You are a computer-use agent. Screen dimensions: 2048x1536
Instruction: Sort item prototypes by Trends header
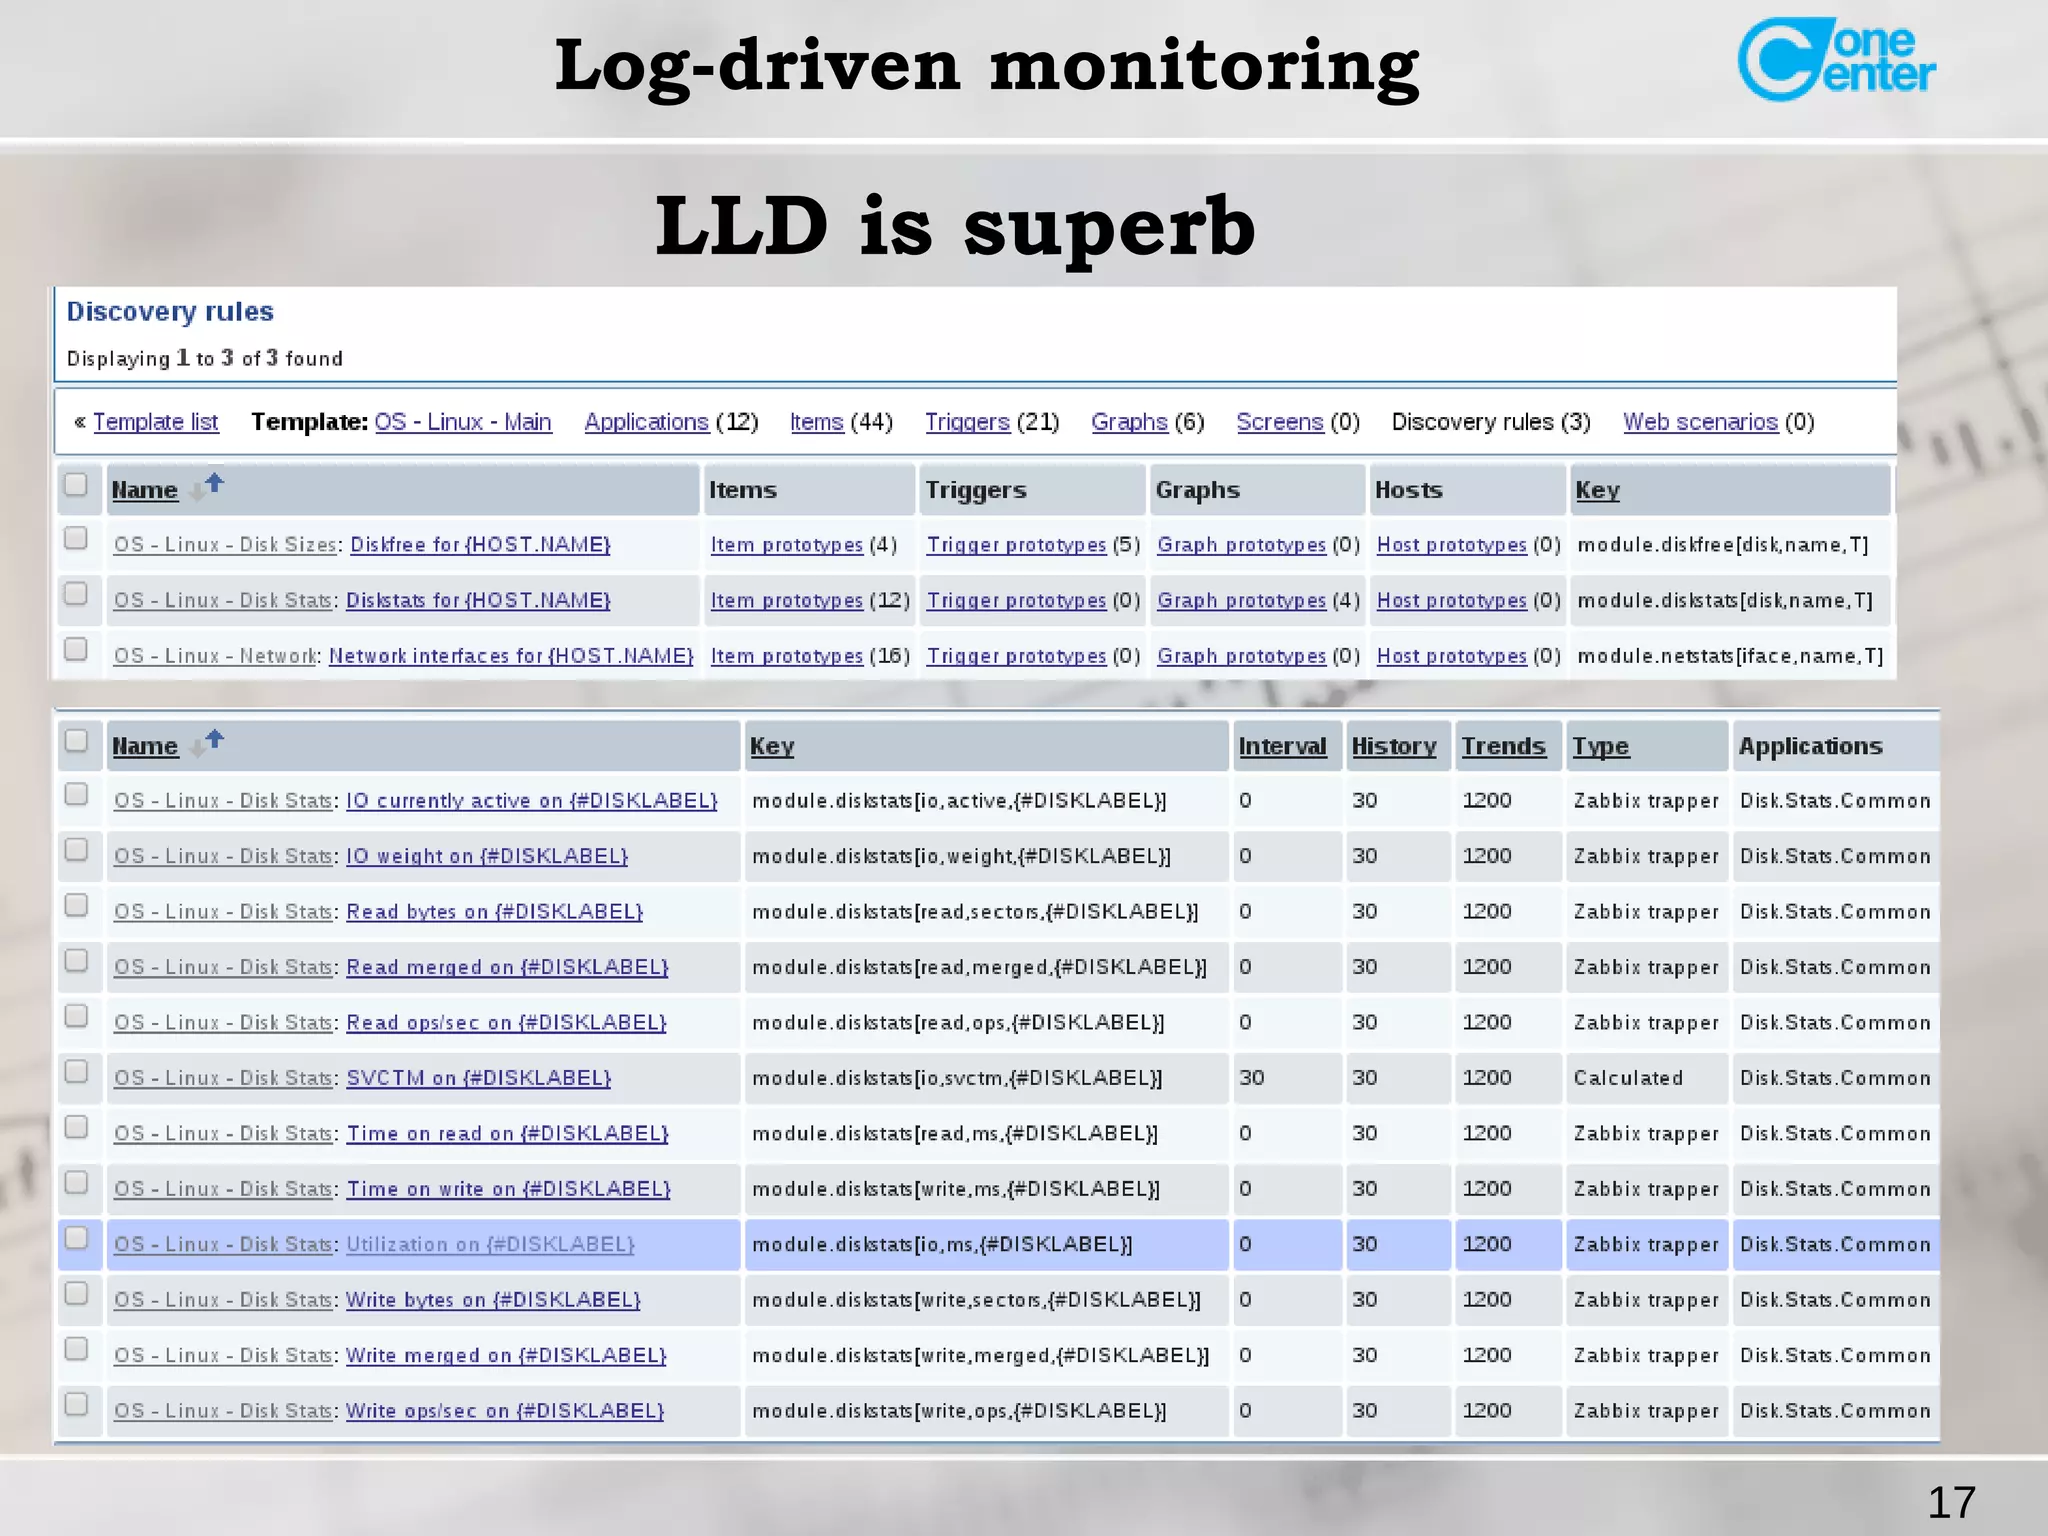pos(1504,746)
